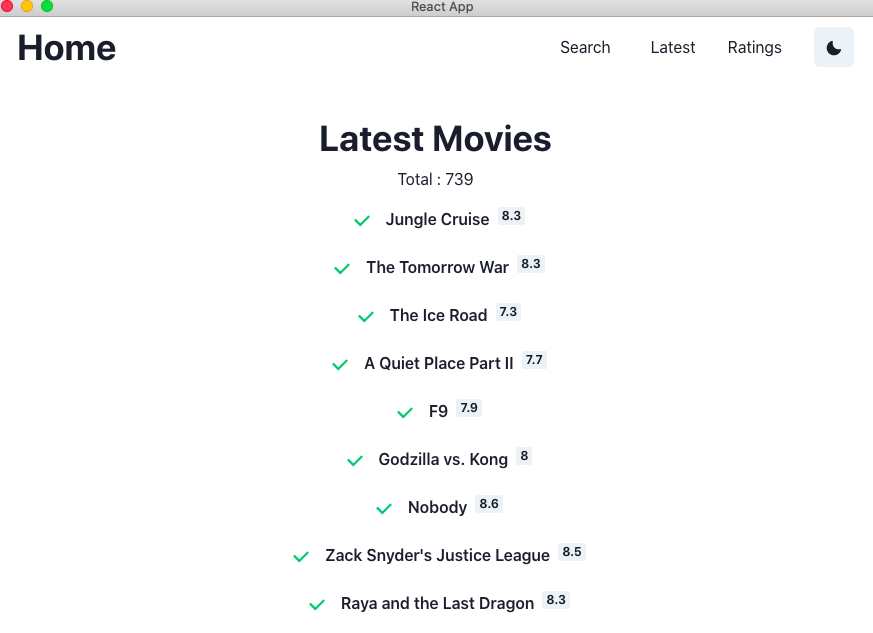Screen dimensions: 873x633
Task: Click the green check icon beside F9
Action: coord(405,413)
